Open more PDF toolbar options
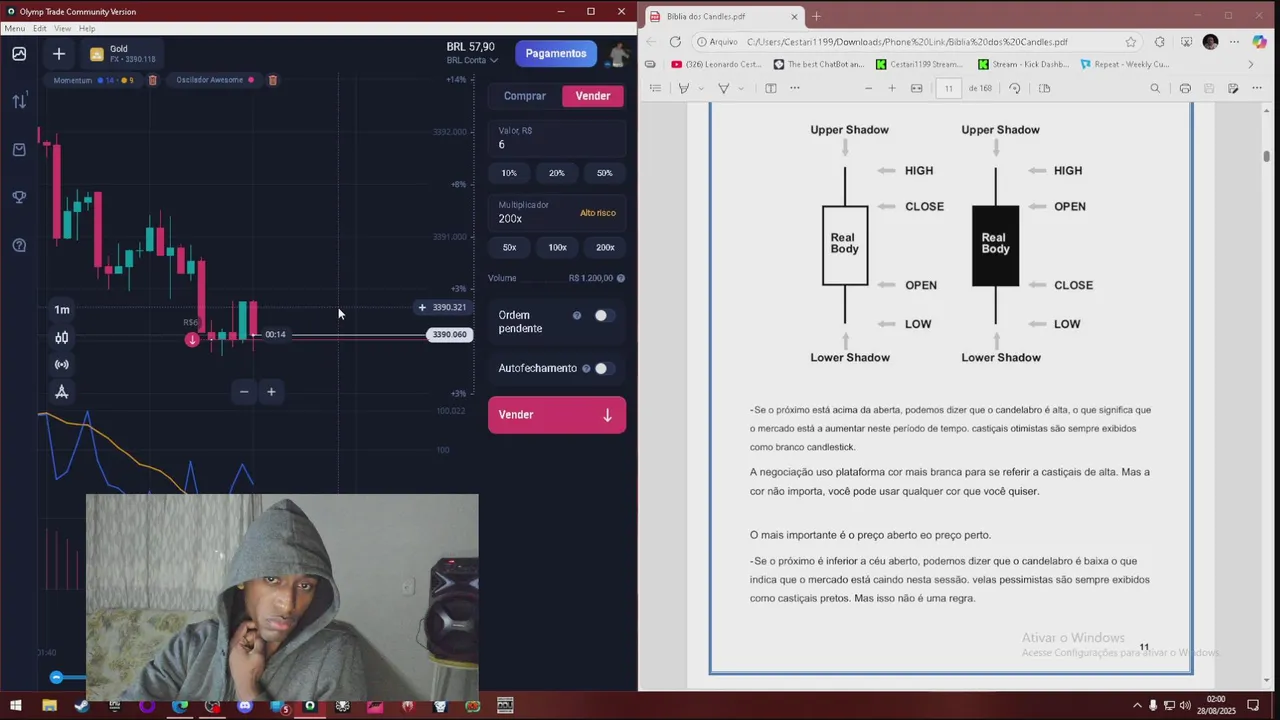Viewport: 1280px width, 720px height. coord(795,88)
